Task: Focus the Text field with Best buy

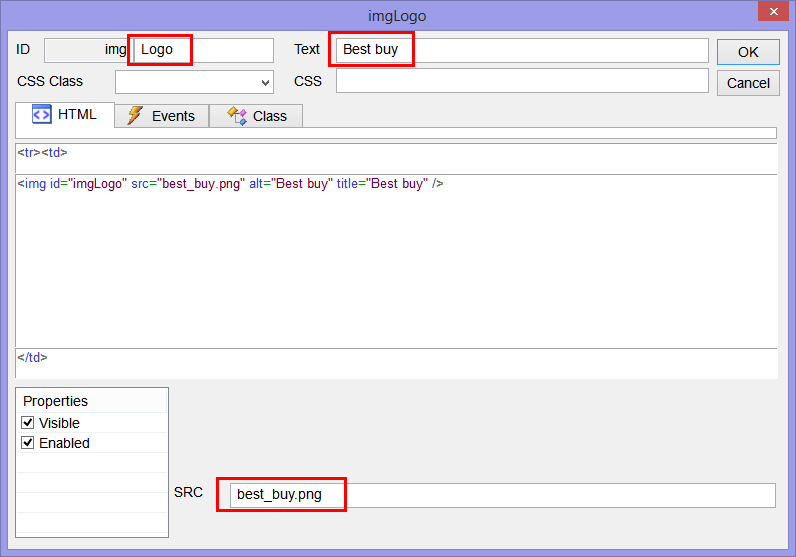Action: (522, 50)
